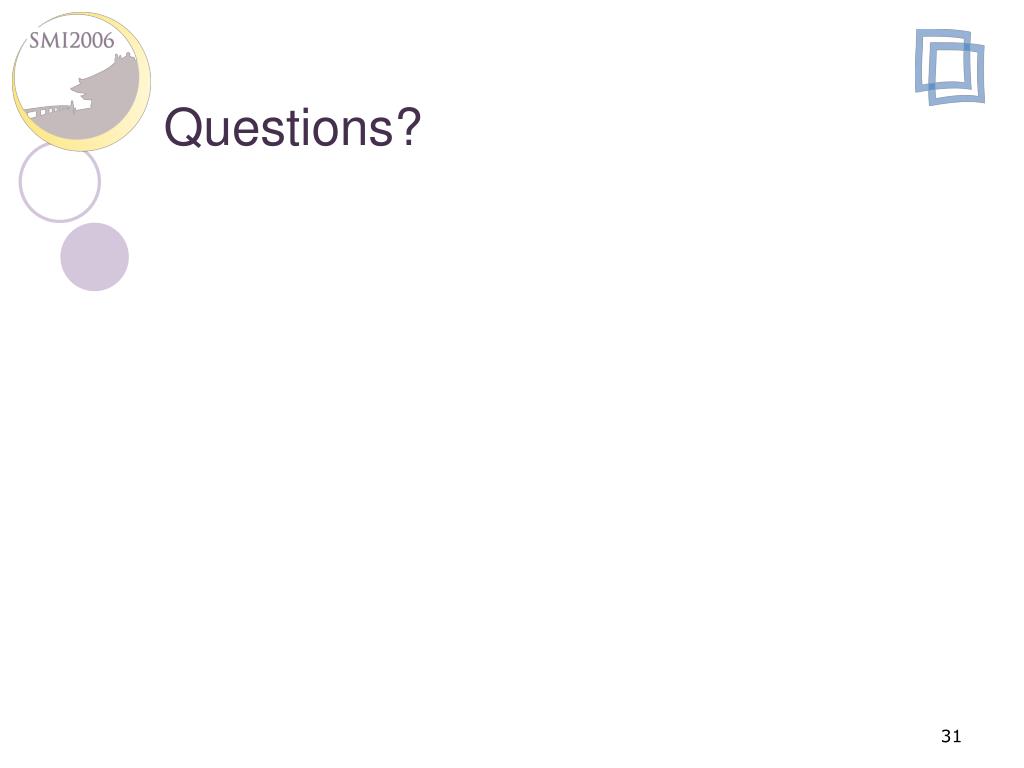This screenshot has width=1024, height=768.
Task: Select the hollow lavender circle outline
Action: pos(59,182)
